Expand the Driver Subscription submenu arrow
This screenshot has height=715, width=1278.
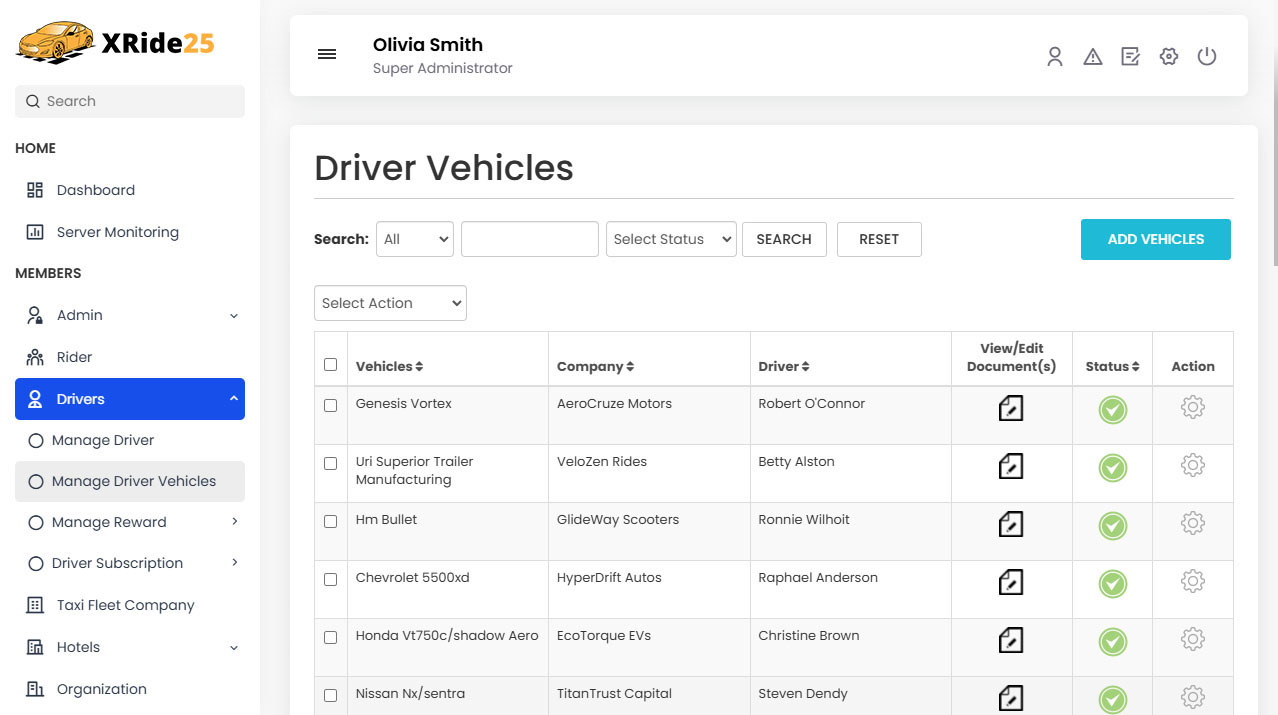[235, 562]
